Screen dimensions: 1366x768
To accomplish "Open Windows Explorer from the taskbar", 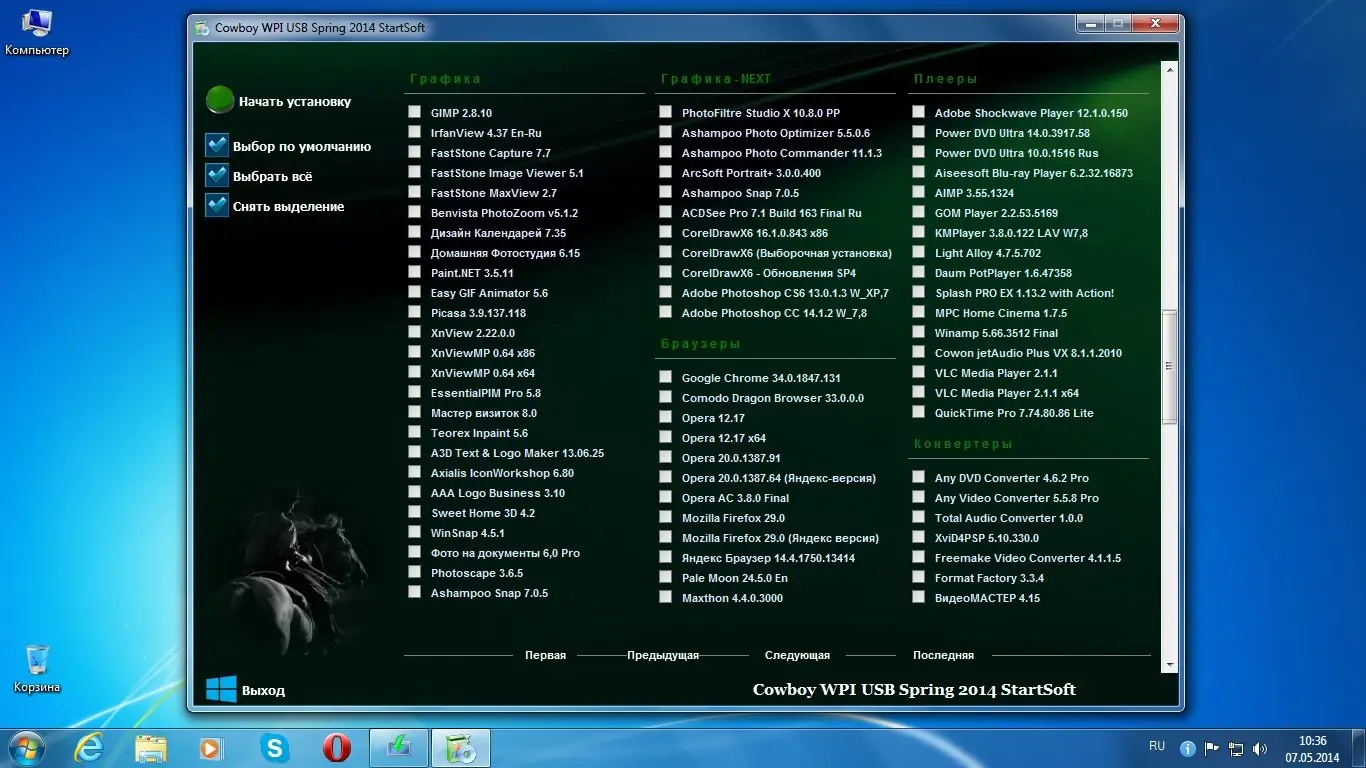I will click(151, 747).
